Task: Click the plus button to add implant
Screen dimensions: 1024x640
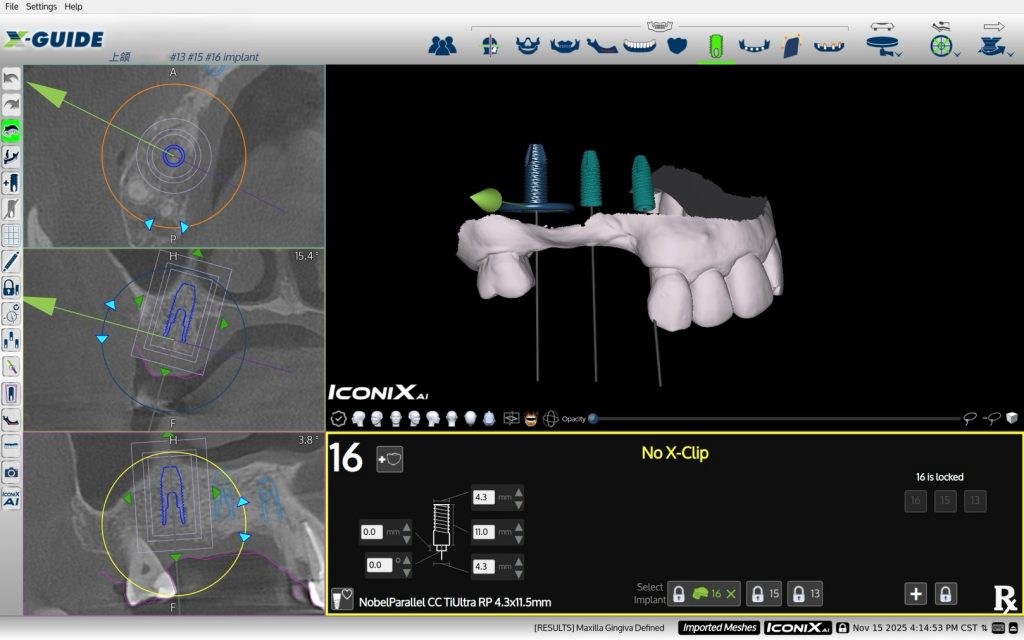Action: pyautogui.click(x=915, y=594)
